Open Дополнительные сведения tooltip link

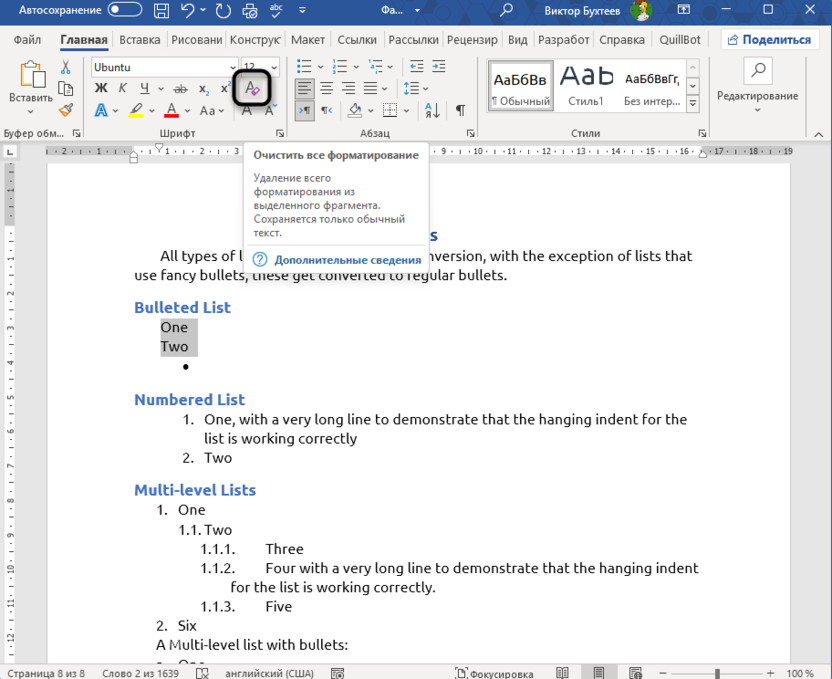(334, 260)
